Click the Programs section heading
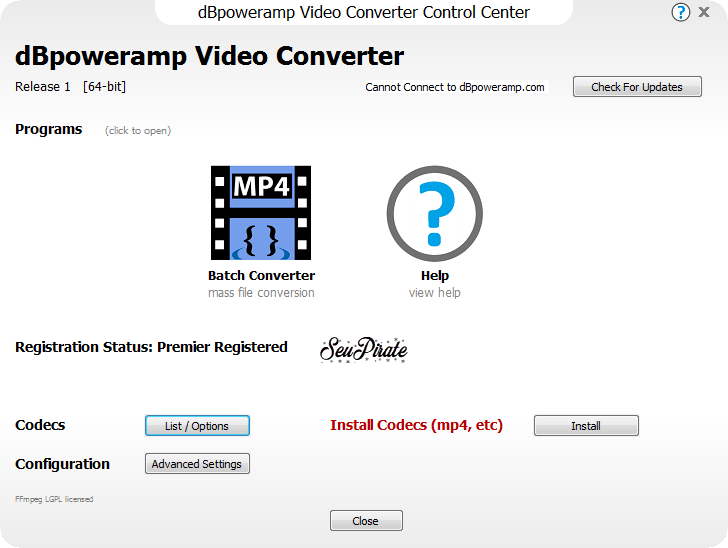This screenshot has width=728, height=548. (49, 129)
